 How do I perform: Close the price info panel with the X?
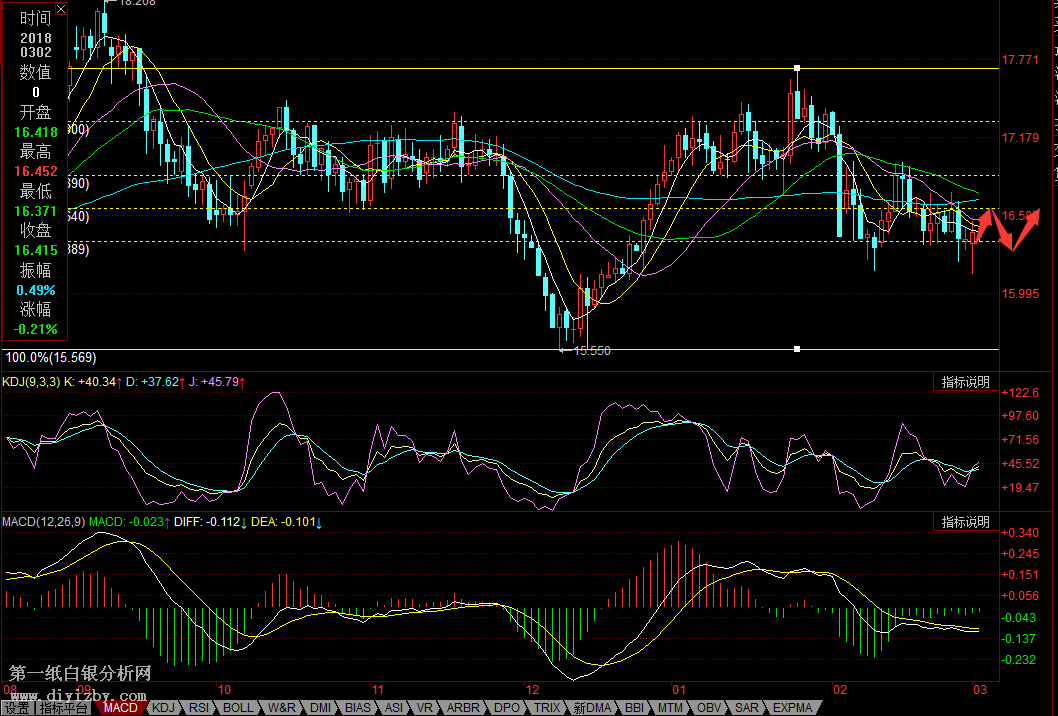coord(61,9)
